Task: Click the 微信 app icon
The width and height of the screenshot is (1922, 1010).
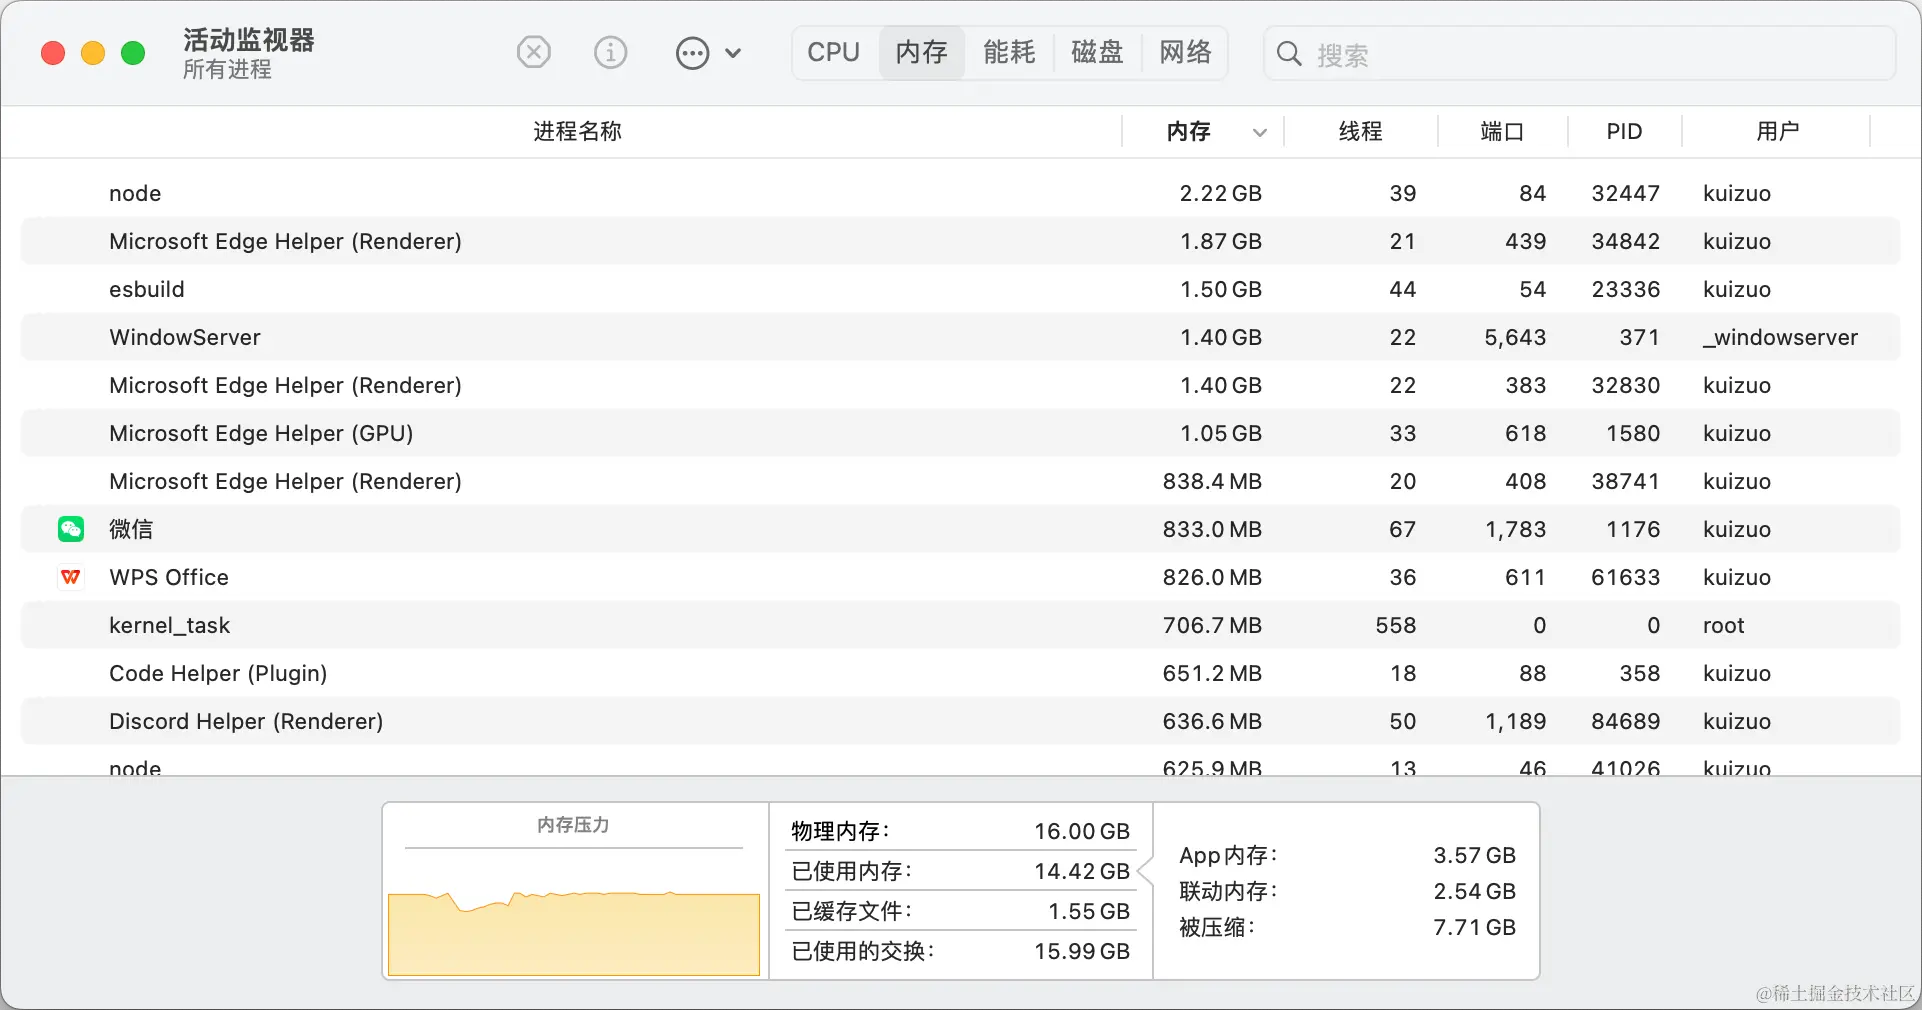Action: (71, 529)
